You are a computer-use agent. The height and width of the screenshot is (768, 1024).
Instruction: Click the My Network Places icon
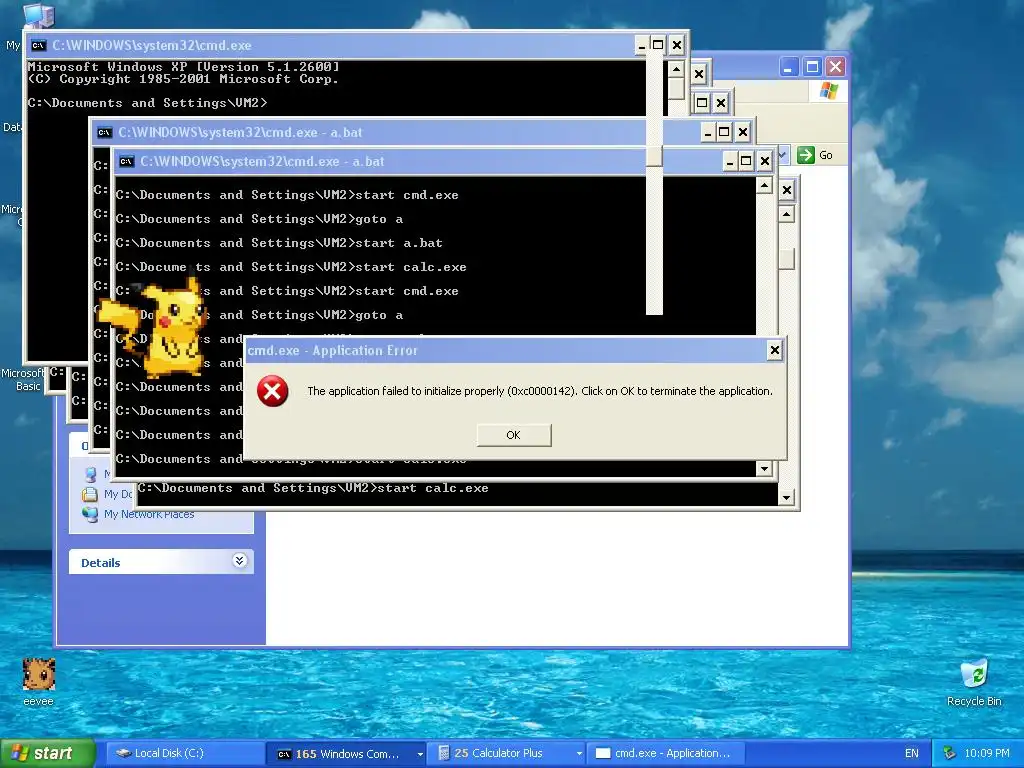tap(90, 514)
